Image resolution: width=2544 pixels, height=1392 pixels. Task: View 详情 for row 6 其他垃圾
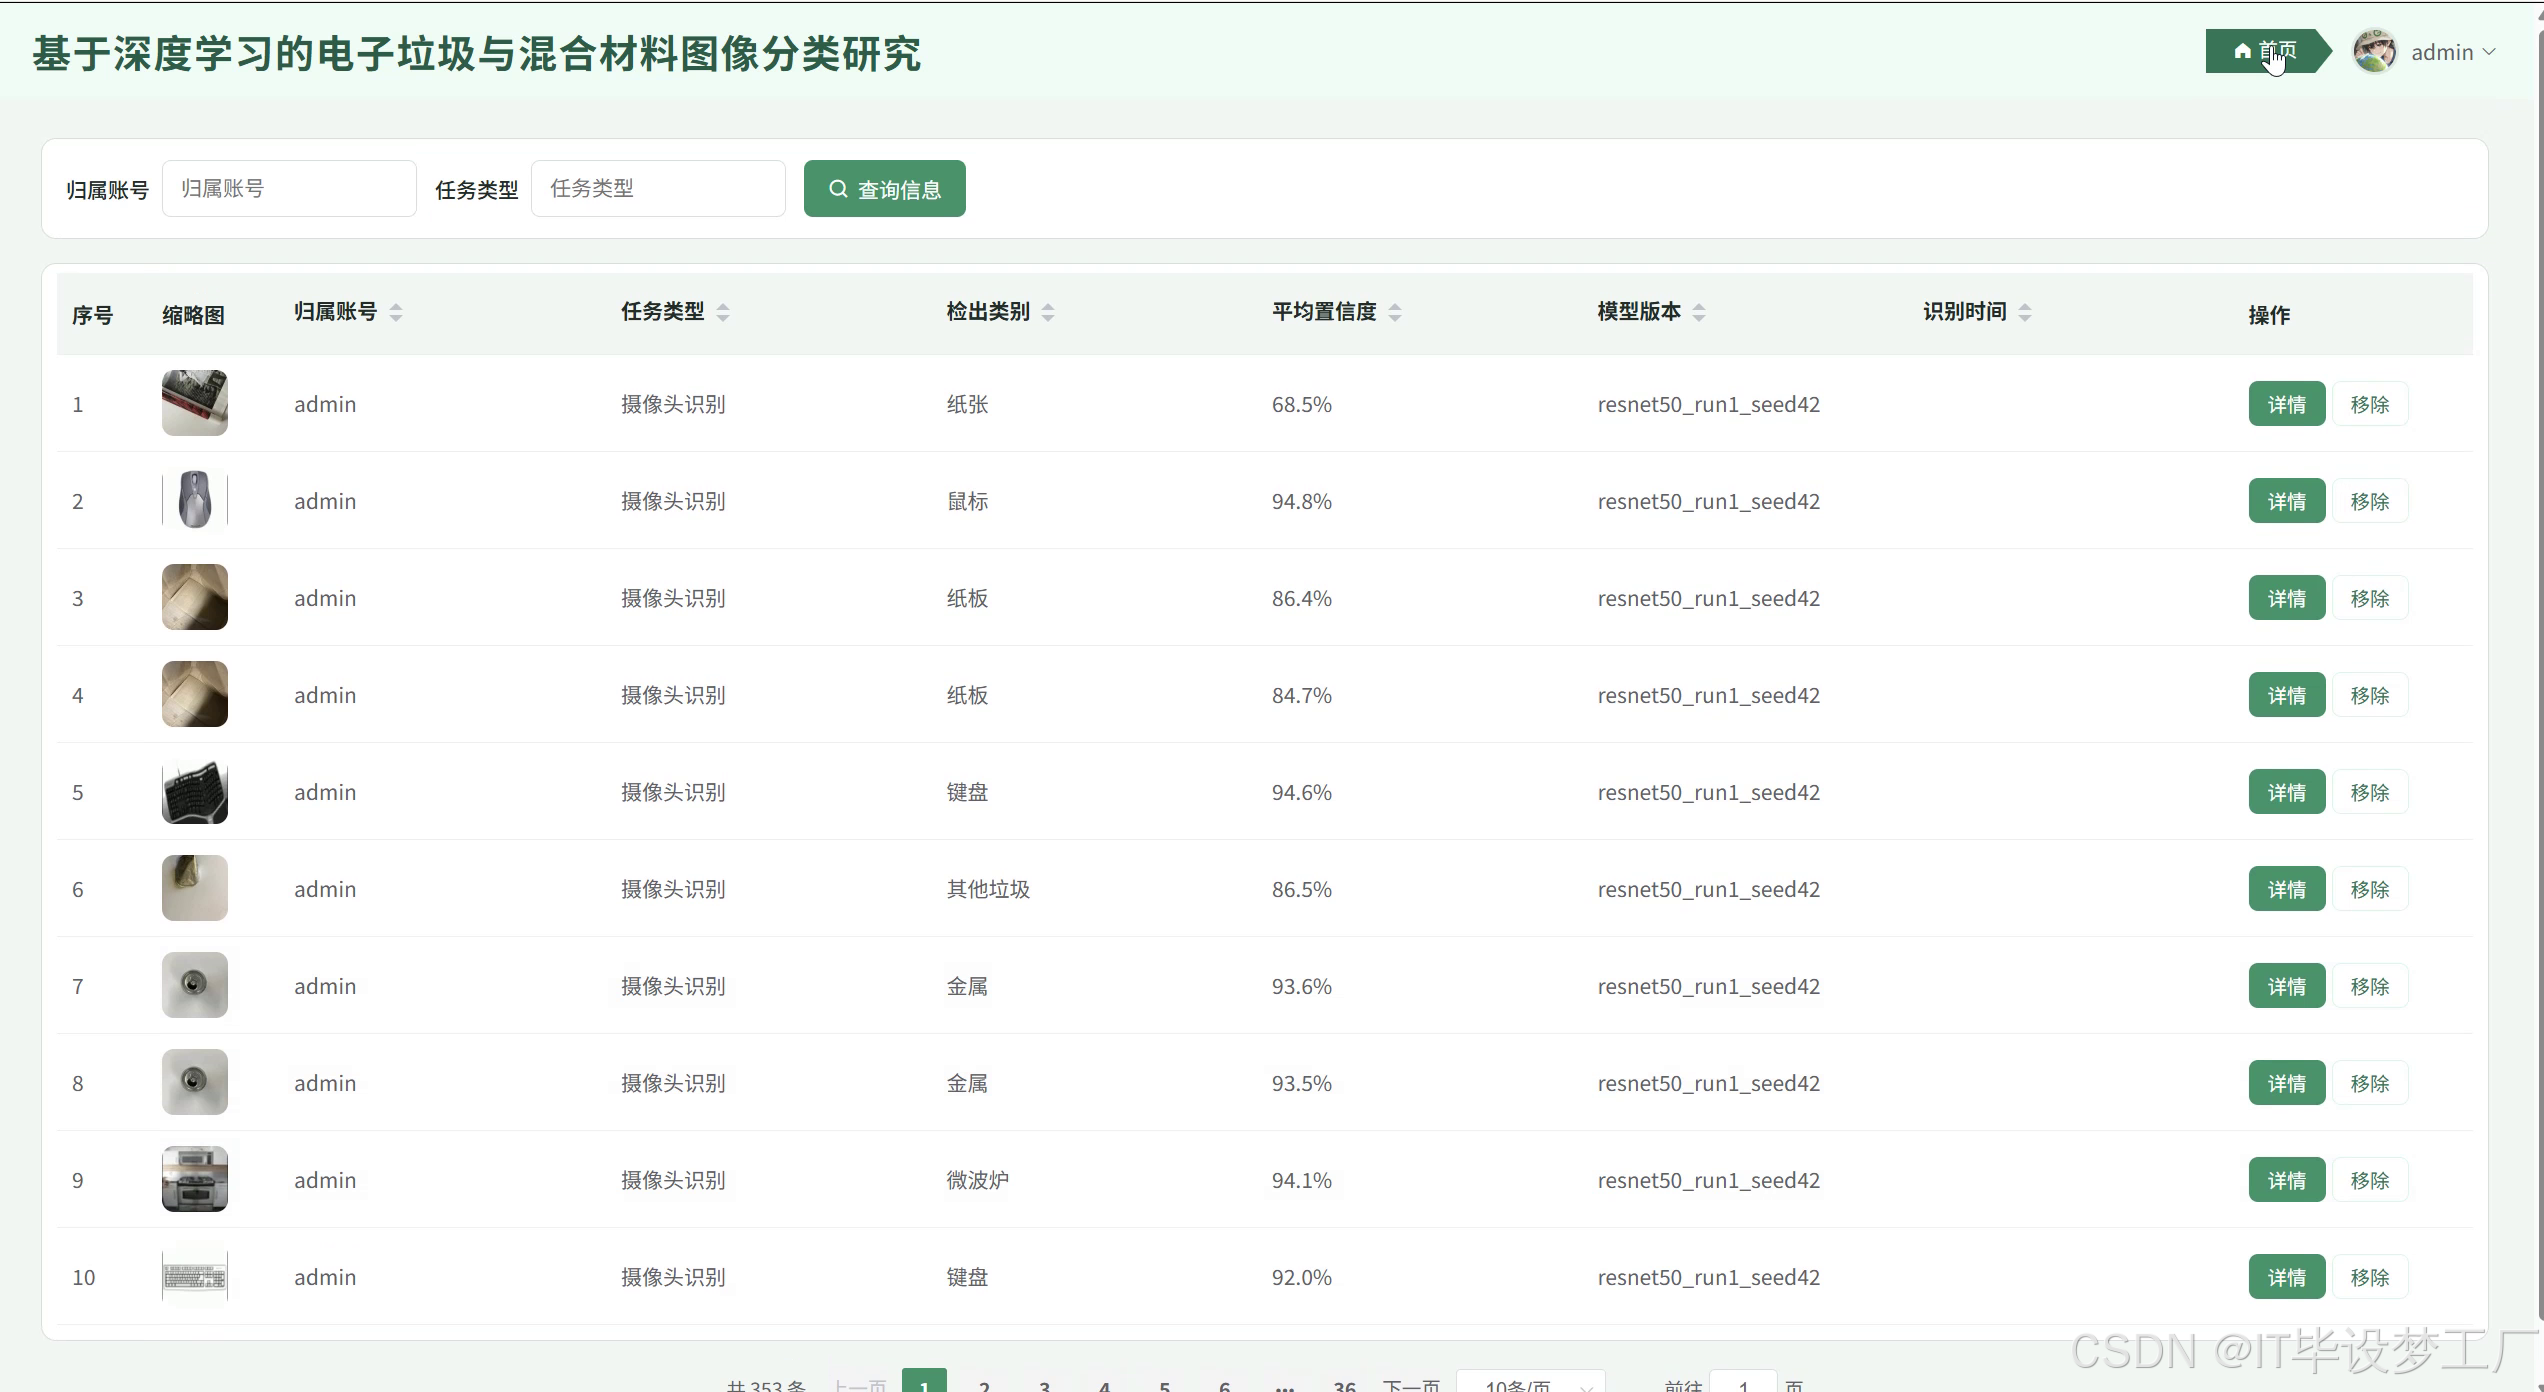click(x=2287, y=889)
